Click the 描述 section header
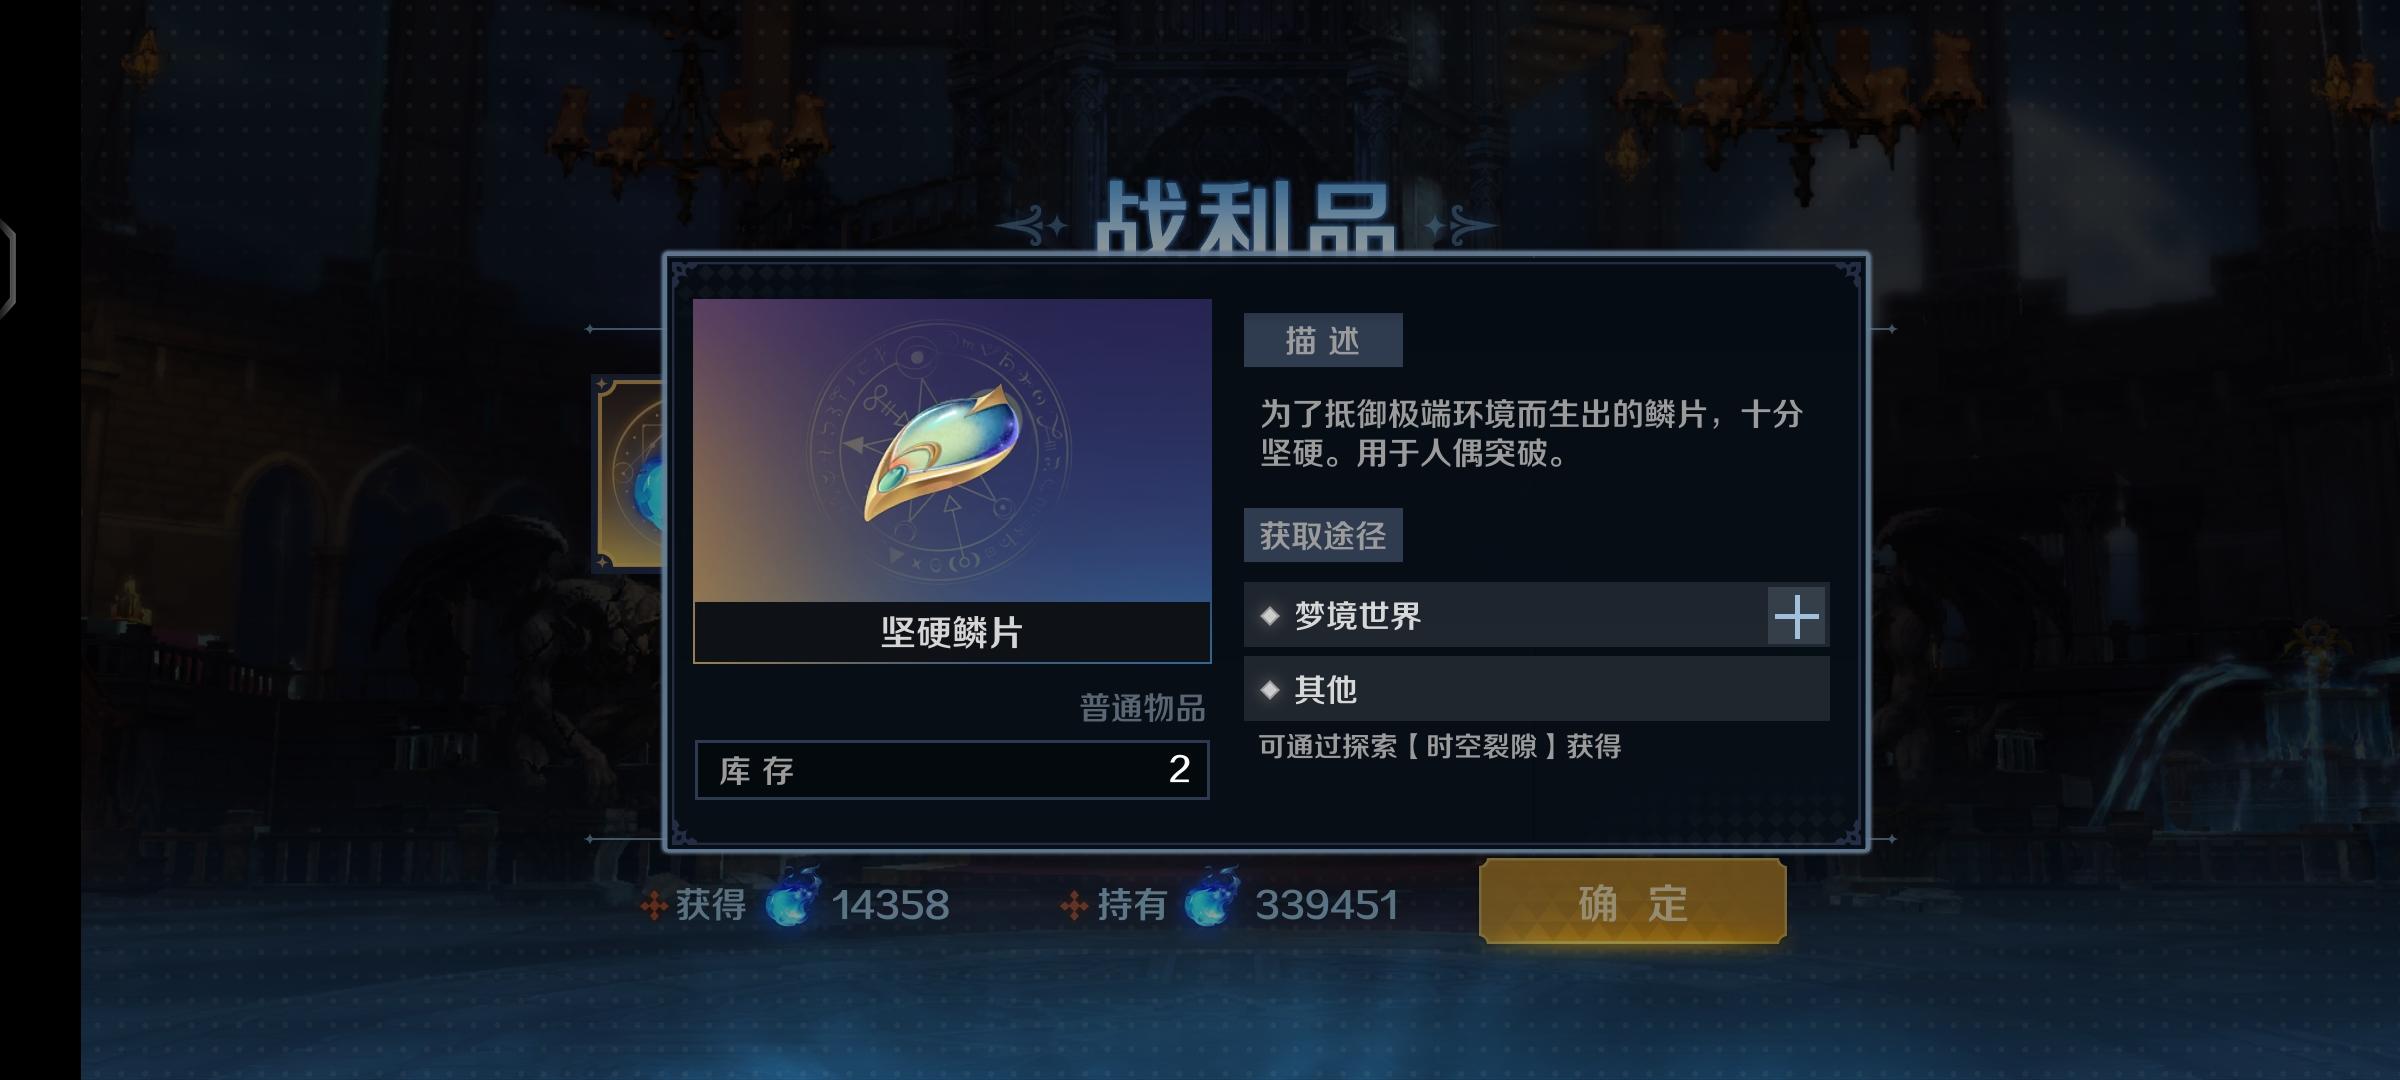This screenshot has width=2400, height=1080. pyautogui.click(x=1323, y=340)
